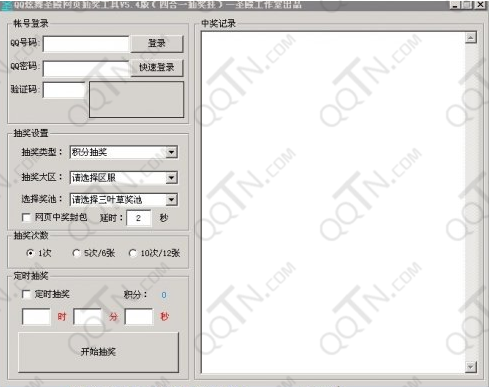The height and width of the screenshot is (387, 489).
Task: Click the 快速登录 quick login button
Action: click(x=157, y=68)
